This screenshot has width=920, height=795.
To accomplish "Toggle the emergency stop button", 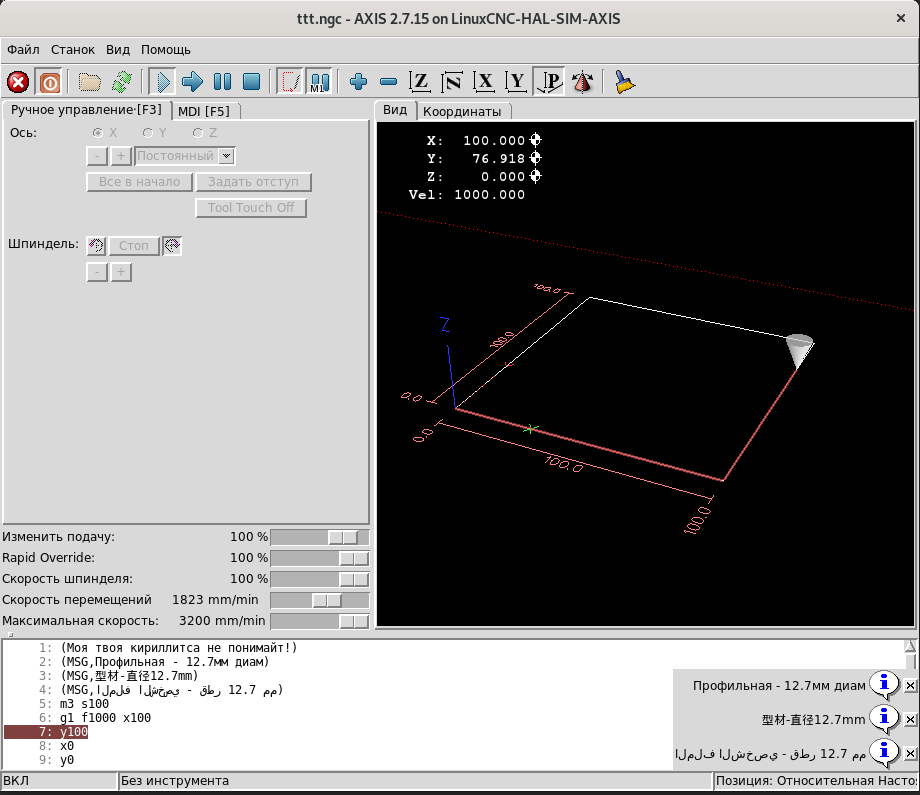I will (18, 82).
